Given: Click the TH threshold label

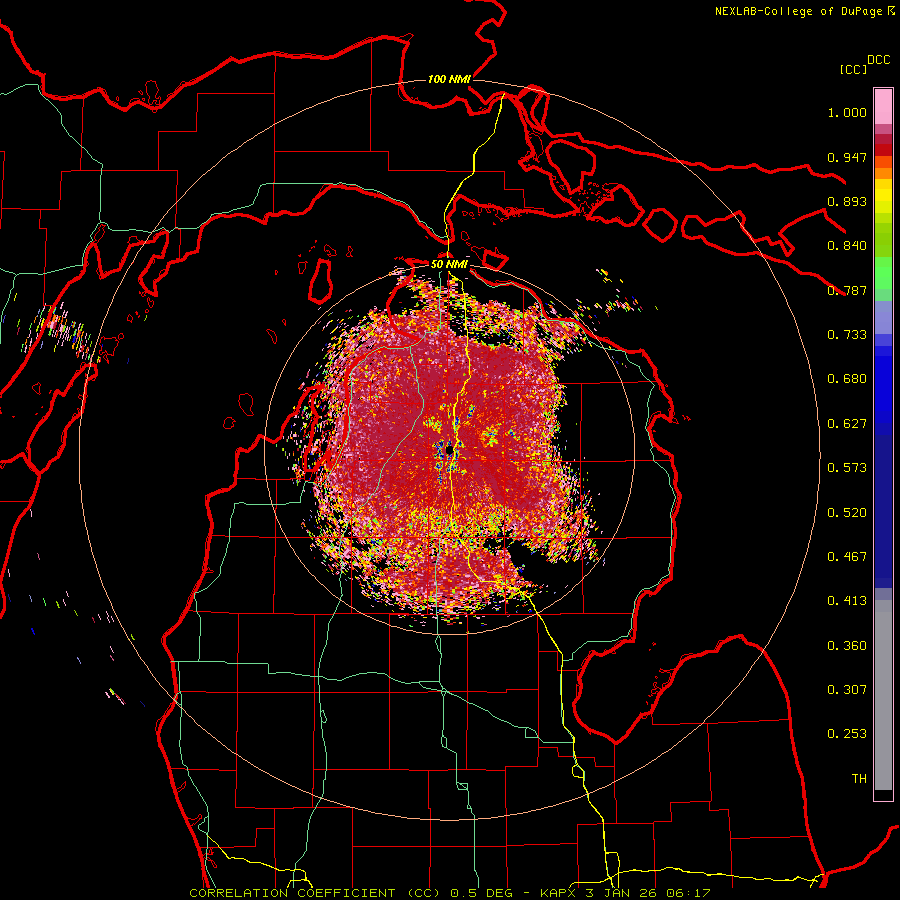Looking at the screenshot, I should (x=859, y=779).
